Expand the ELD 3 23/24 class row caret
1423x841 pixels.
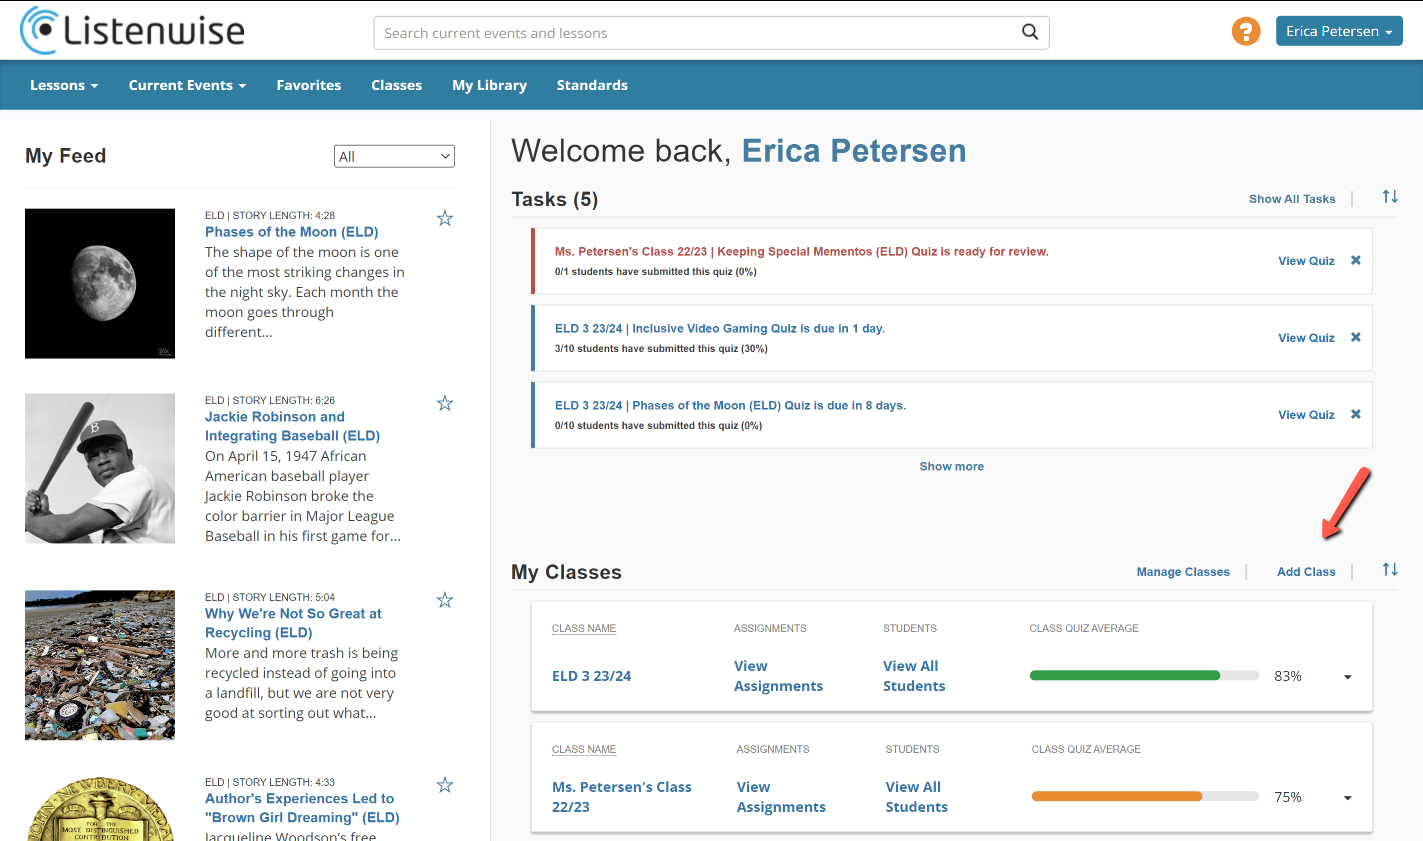pos(1348,677)
